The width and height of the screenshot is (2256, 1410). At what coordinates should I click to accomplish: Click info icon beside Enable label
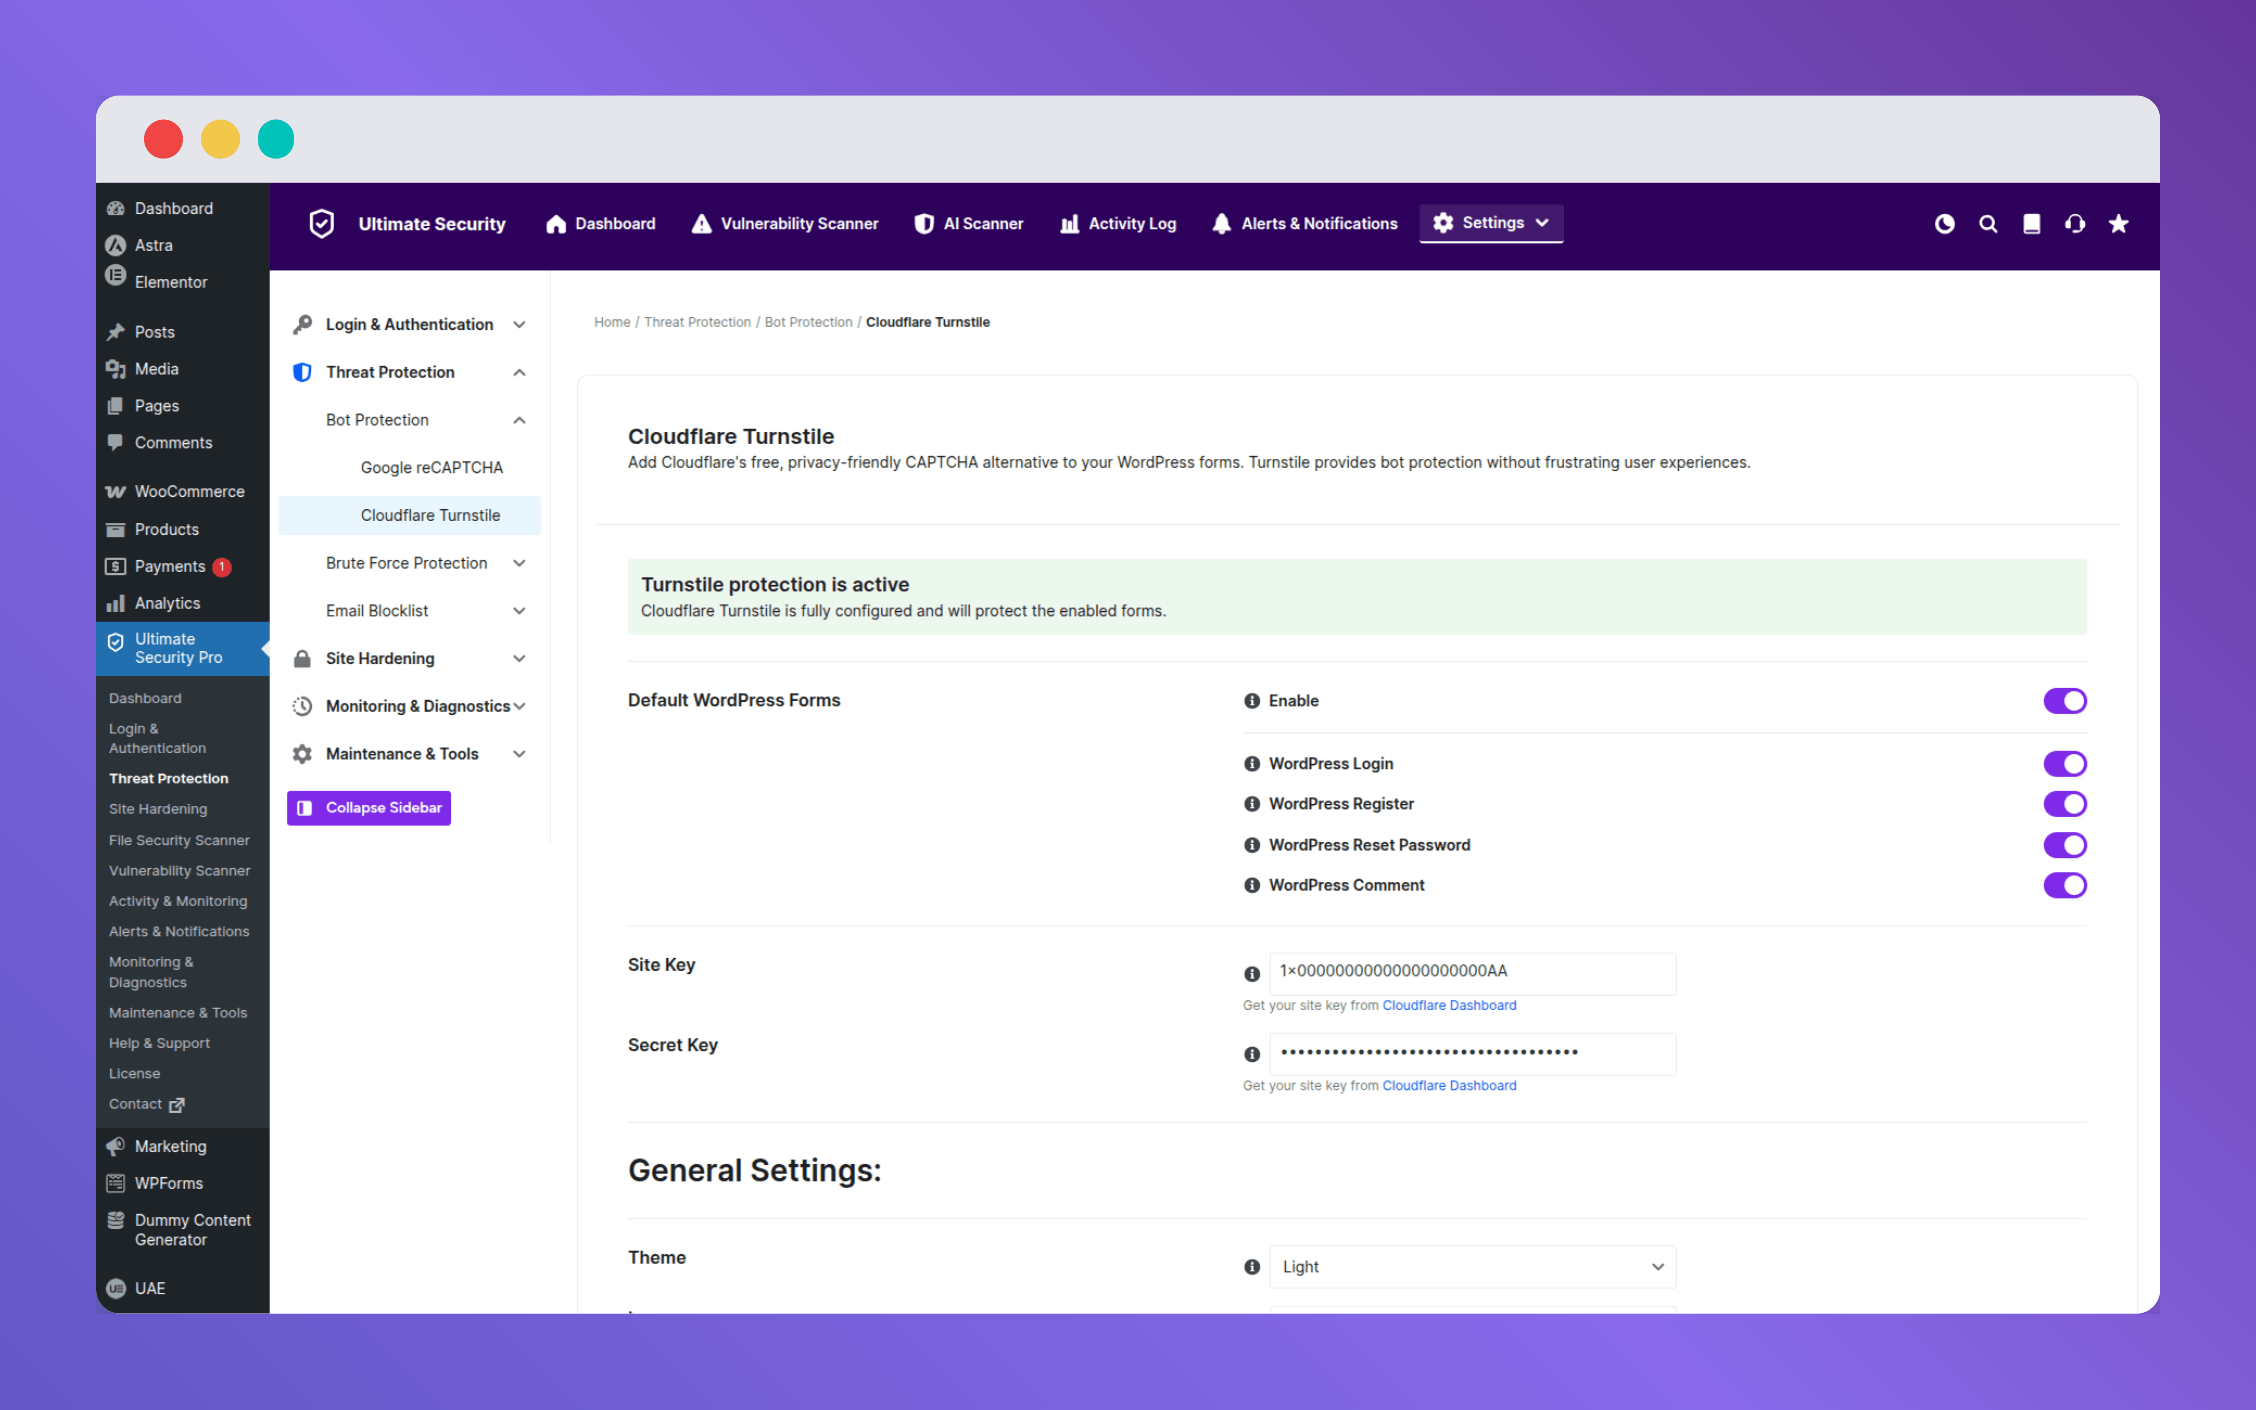tap(1251, 701)
